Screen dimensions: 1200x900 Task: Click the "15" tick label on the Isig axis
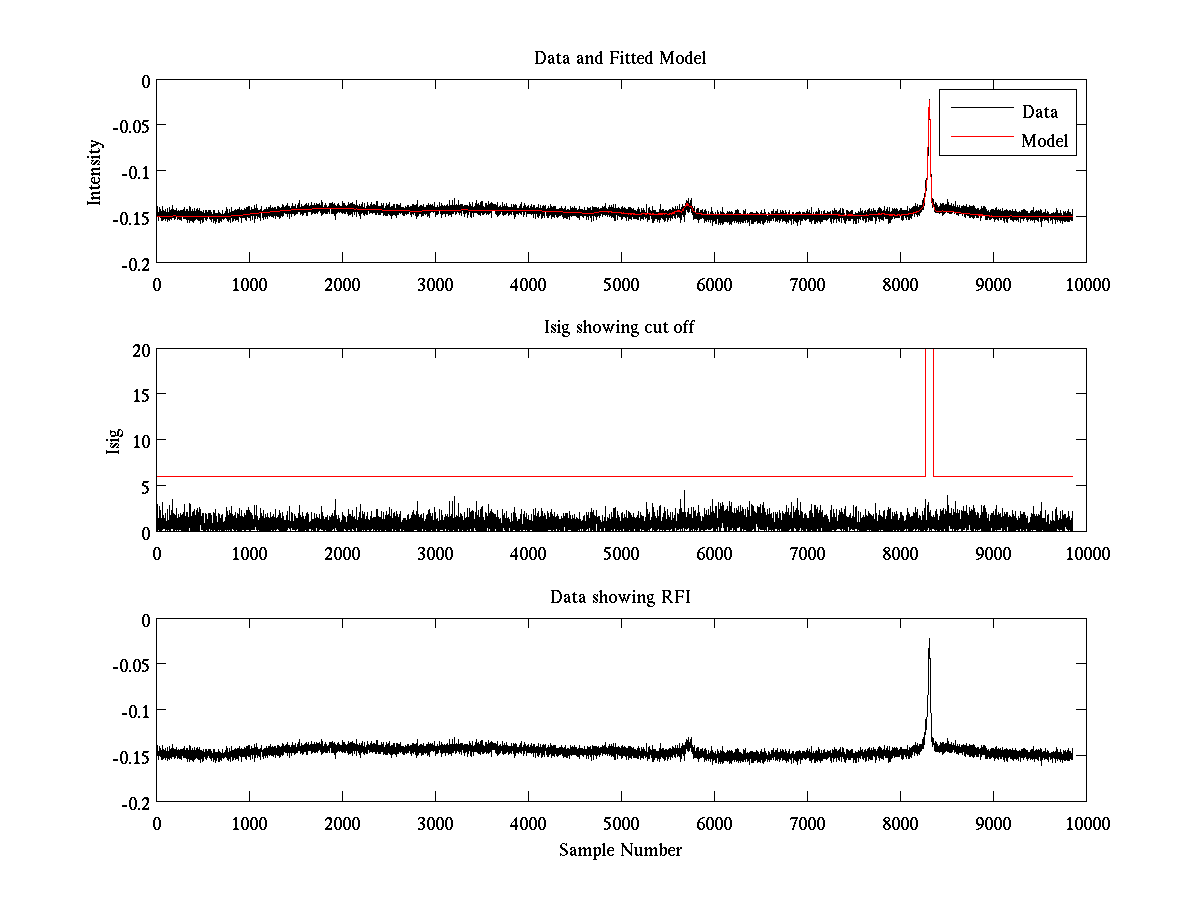[x=141, y=395]
